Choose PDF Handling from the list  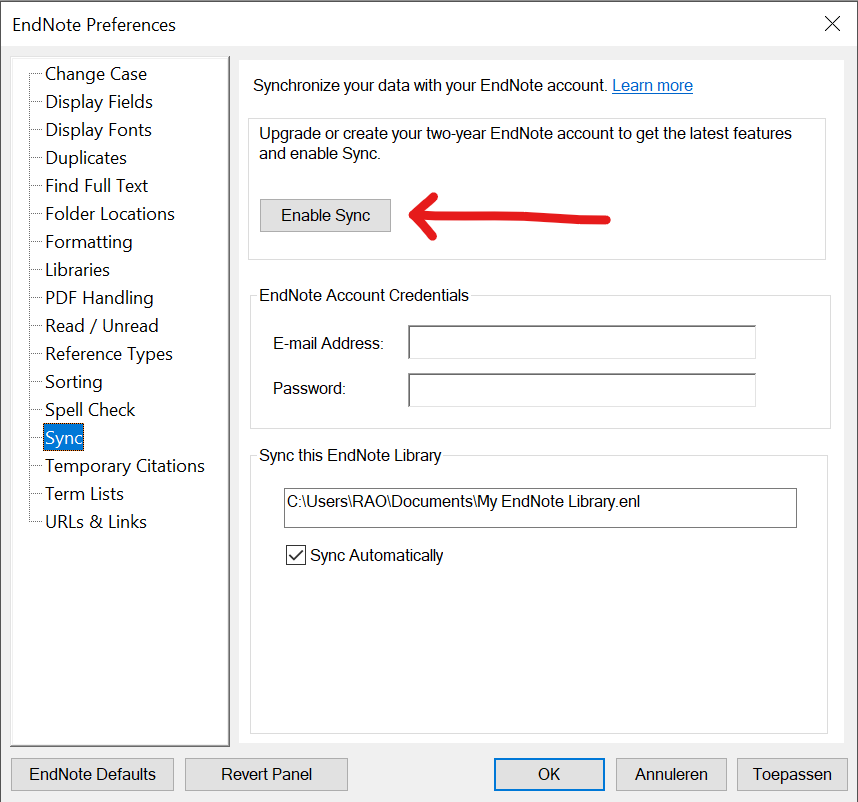(99, 298)
